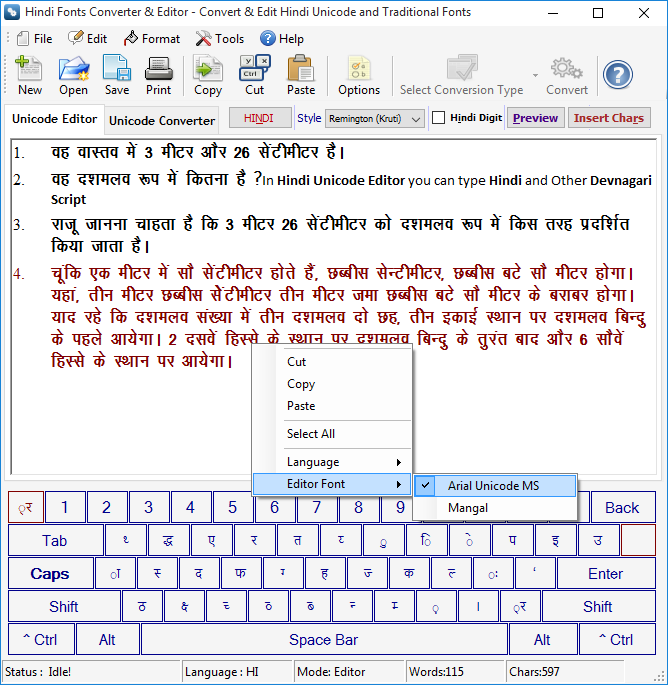Open the Style Remington (Kruti) dropdown
Image resolution: width=668 pixels, height=685 pixels.
[x=374, y=118]
